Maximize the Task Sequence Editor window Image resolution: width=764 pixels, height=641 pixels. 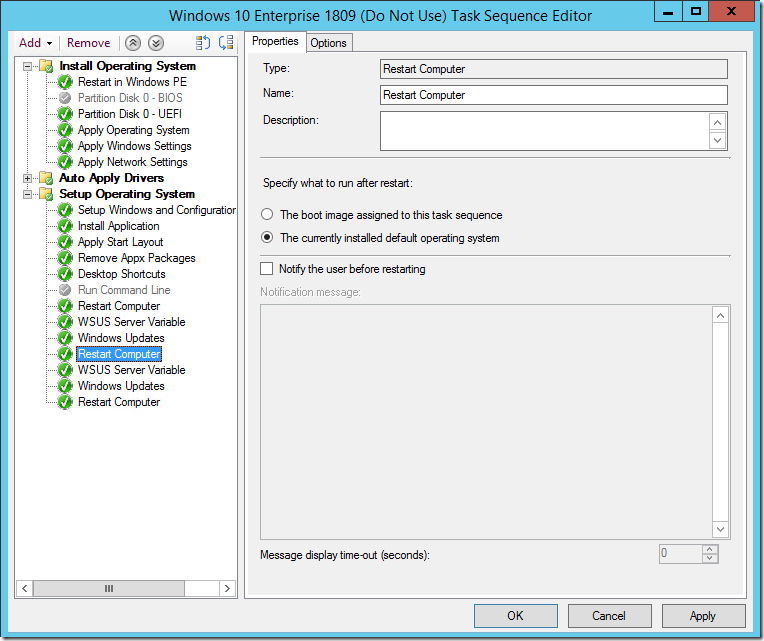696,11
